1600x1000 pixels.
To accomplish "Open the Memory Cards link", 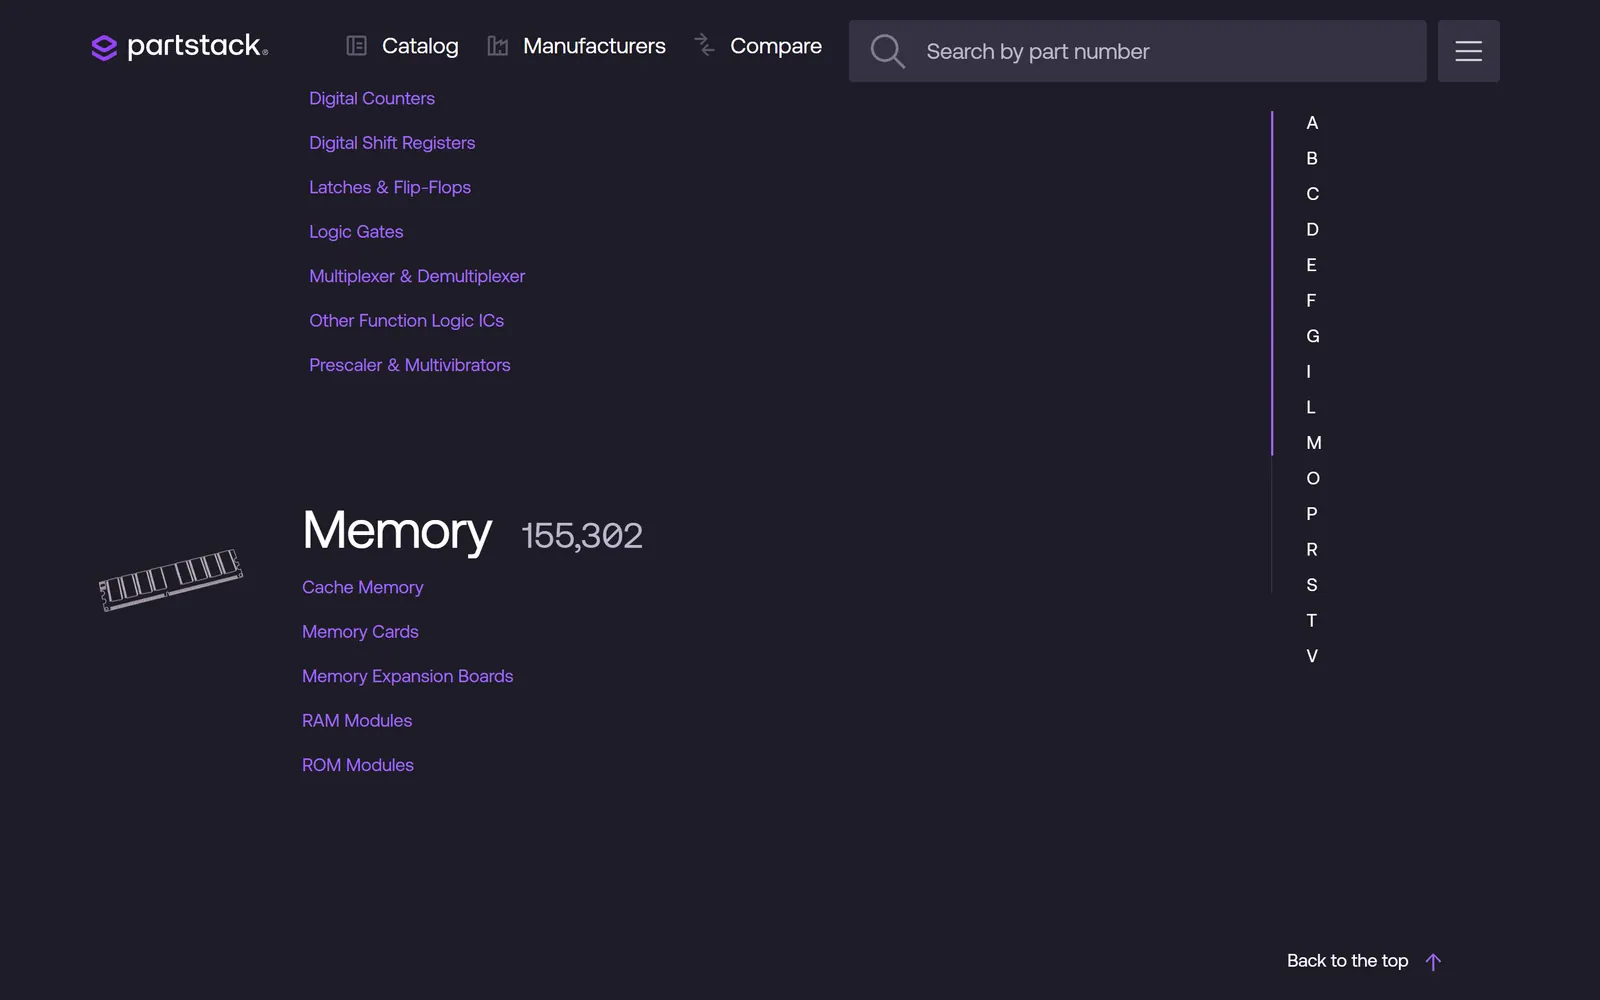I will (360, 632).
